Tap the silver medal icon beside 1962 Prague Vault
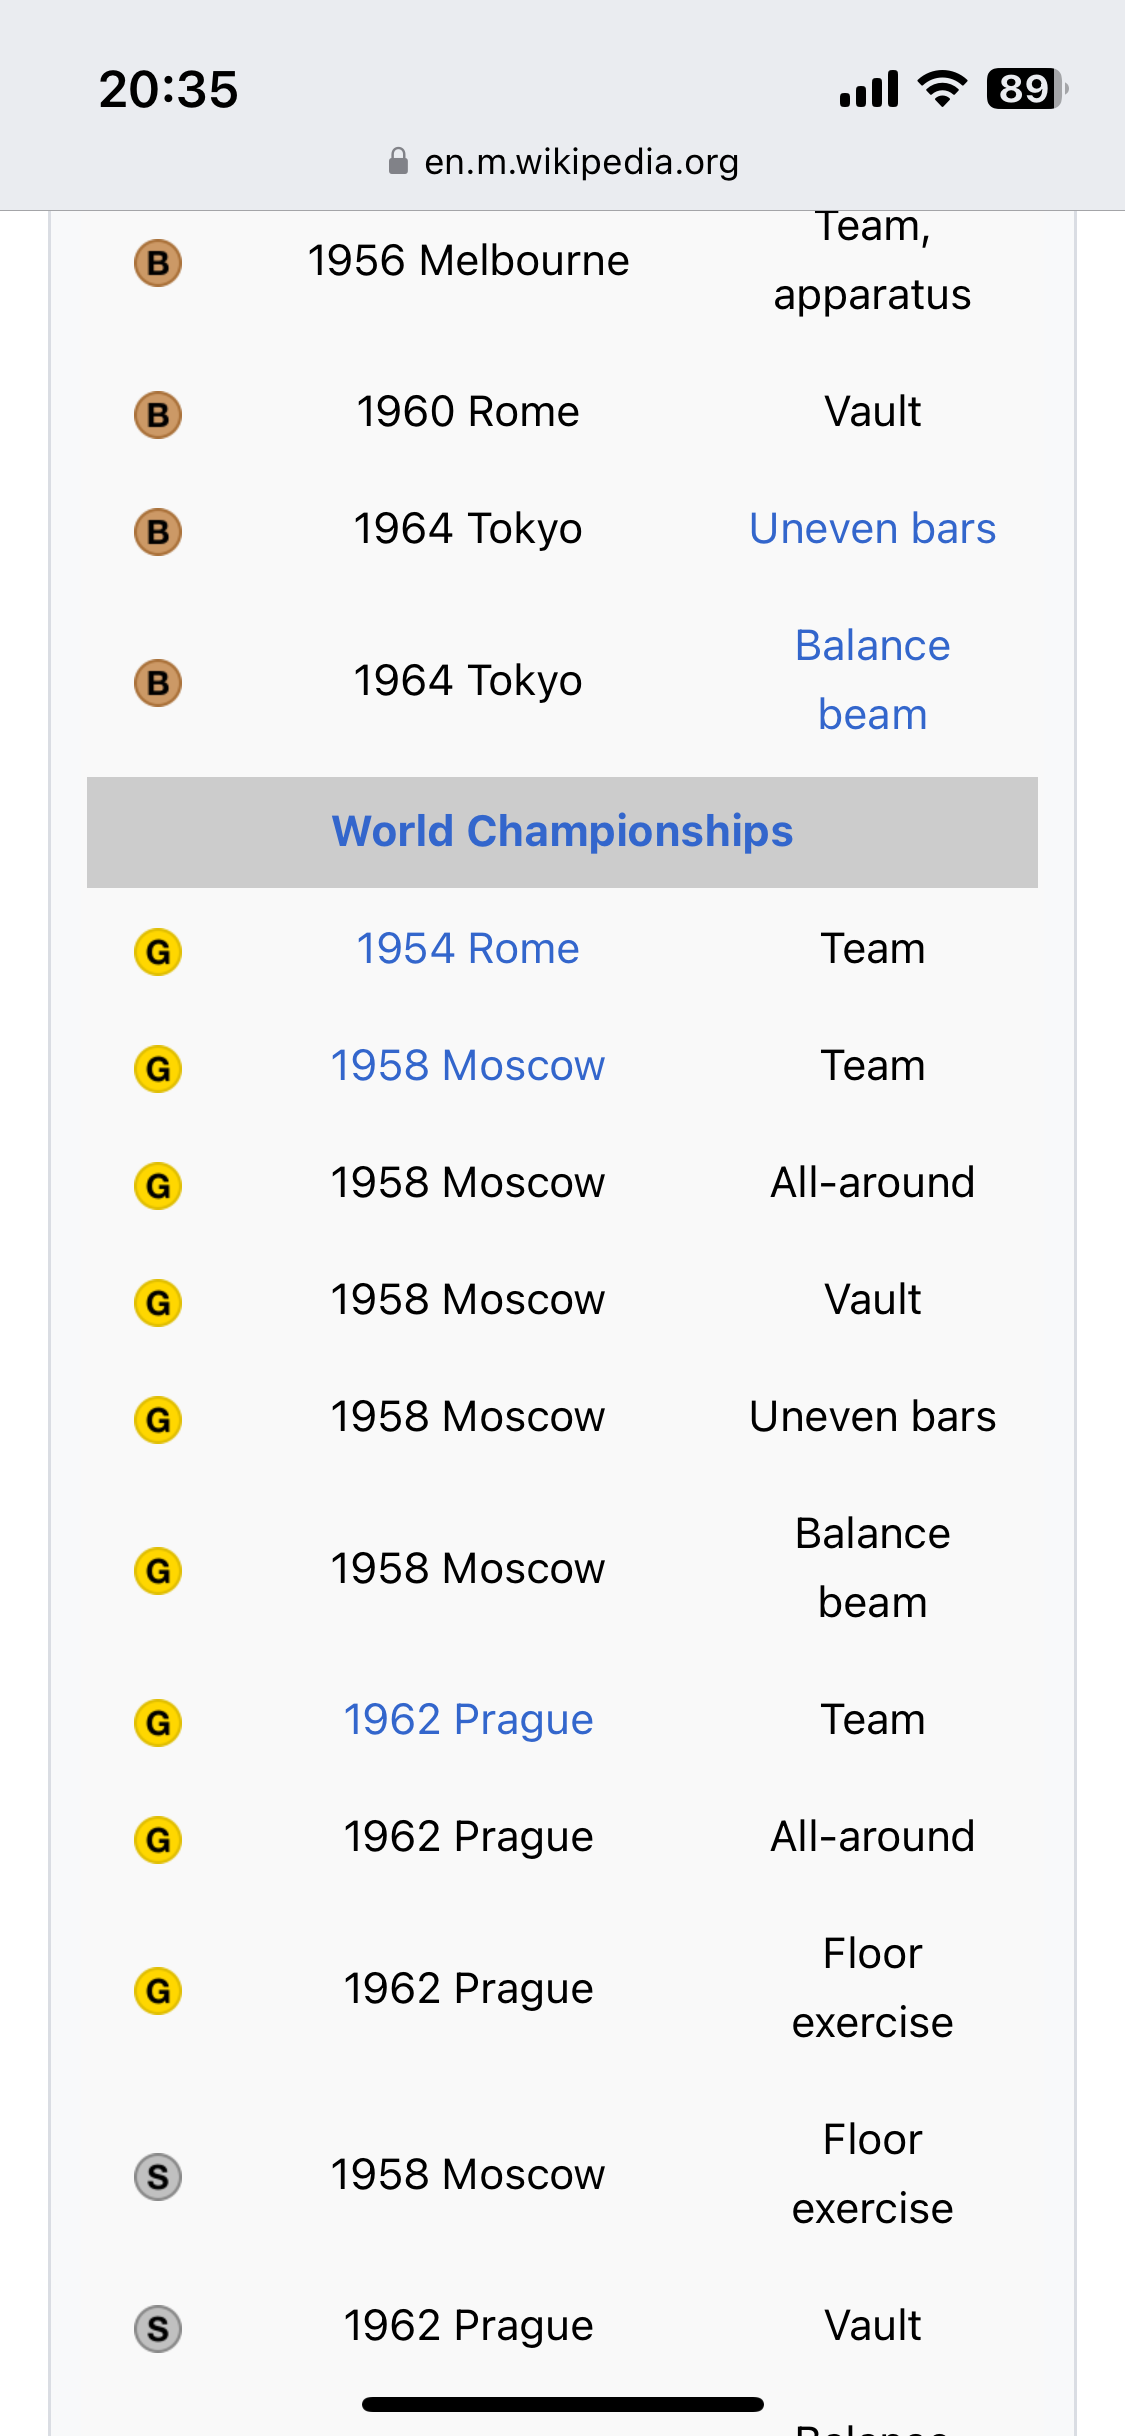The image size is (1125, 2436). (x=158, y=2328)
